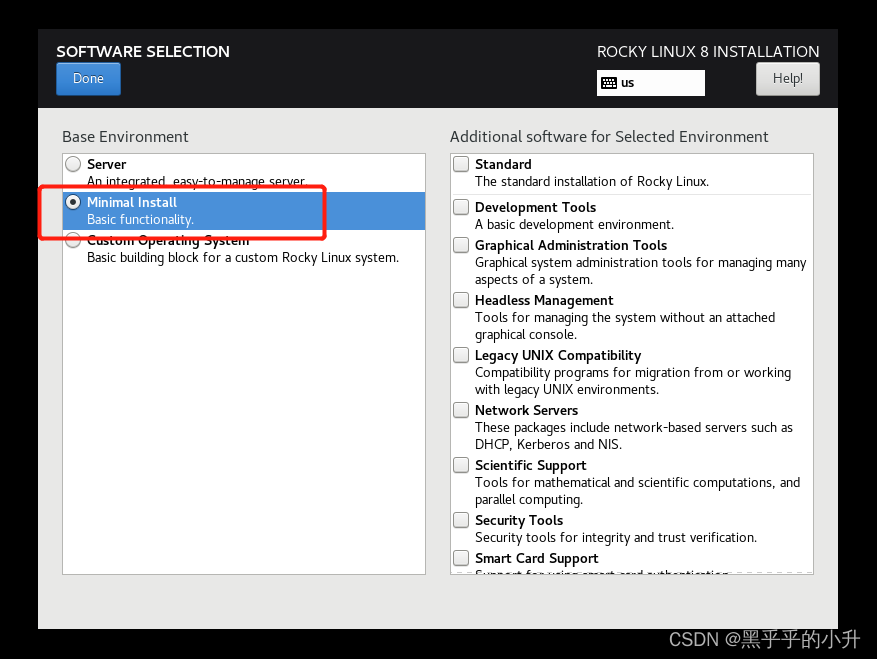Tick the Scientific Support checkbox
The image size is (877, 659).
[461, 465]
